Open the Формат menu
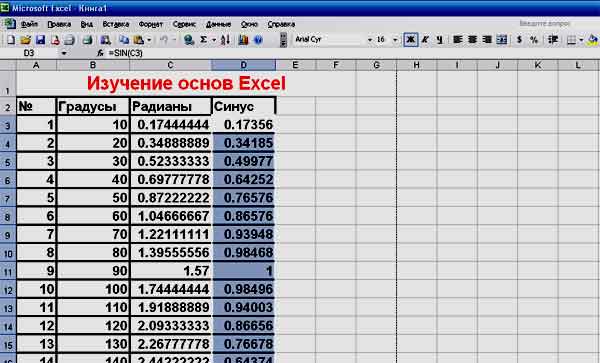Image resolution: width=600 pixels, height=363 pixels. (x=151, y=24)
